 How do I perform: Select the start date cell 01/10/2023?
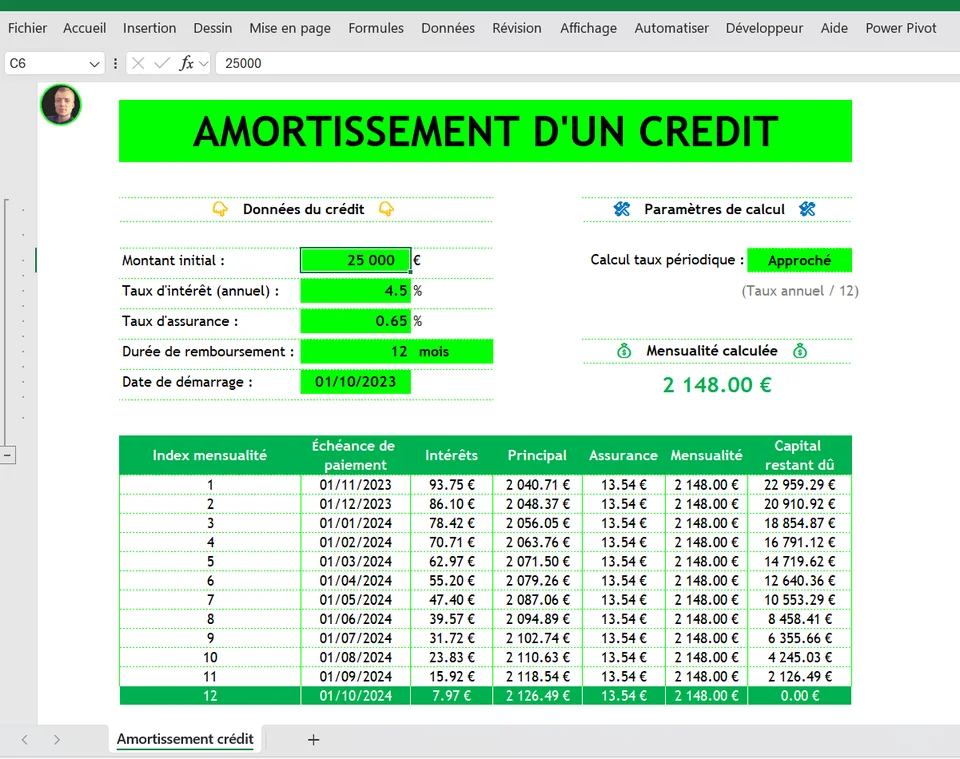point(355,382)
